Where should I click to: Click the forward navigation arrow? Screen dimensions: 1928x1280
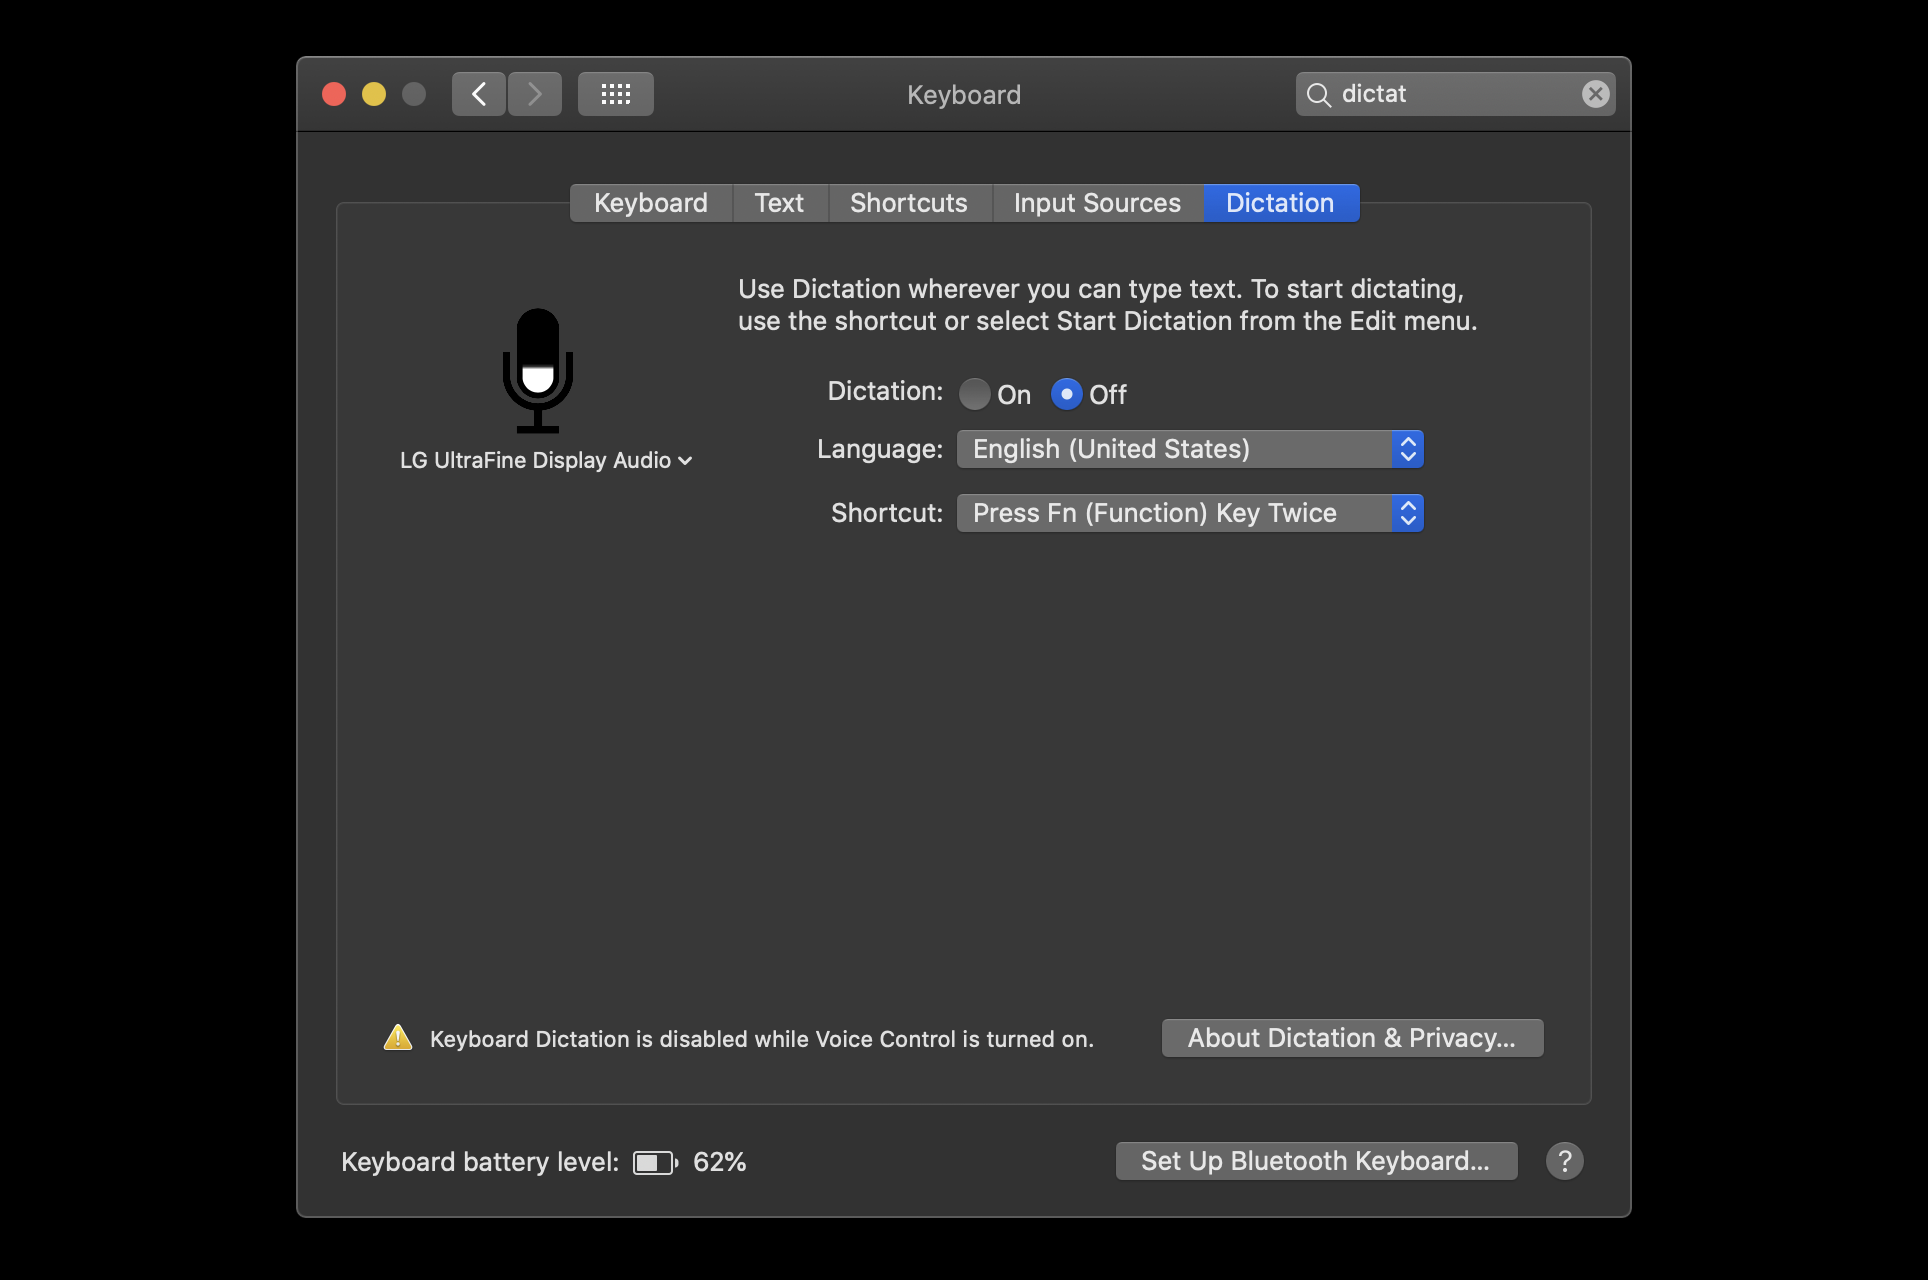tap(534, 94)
